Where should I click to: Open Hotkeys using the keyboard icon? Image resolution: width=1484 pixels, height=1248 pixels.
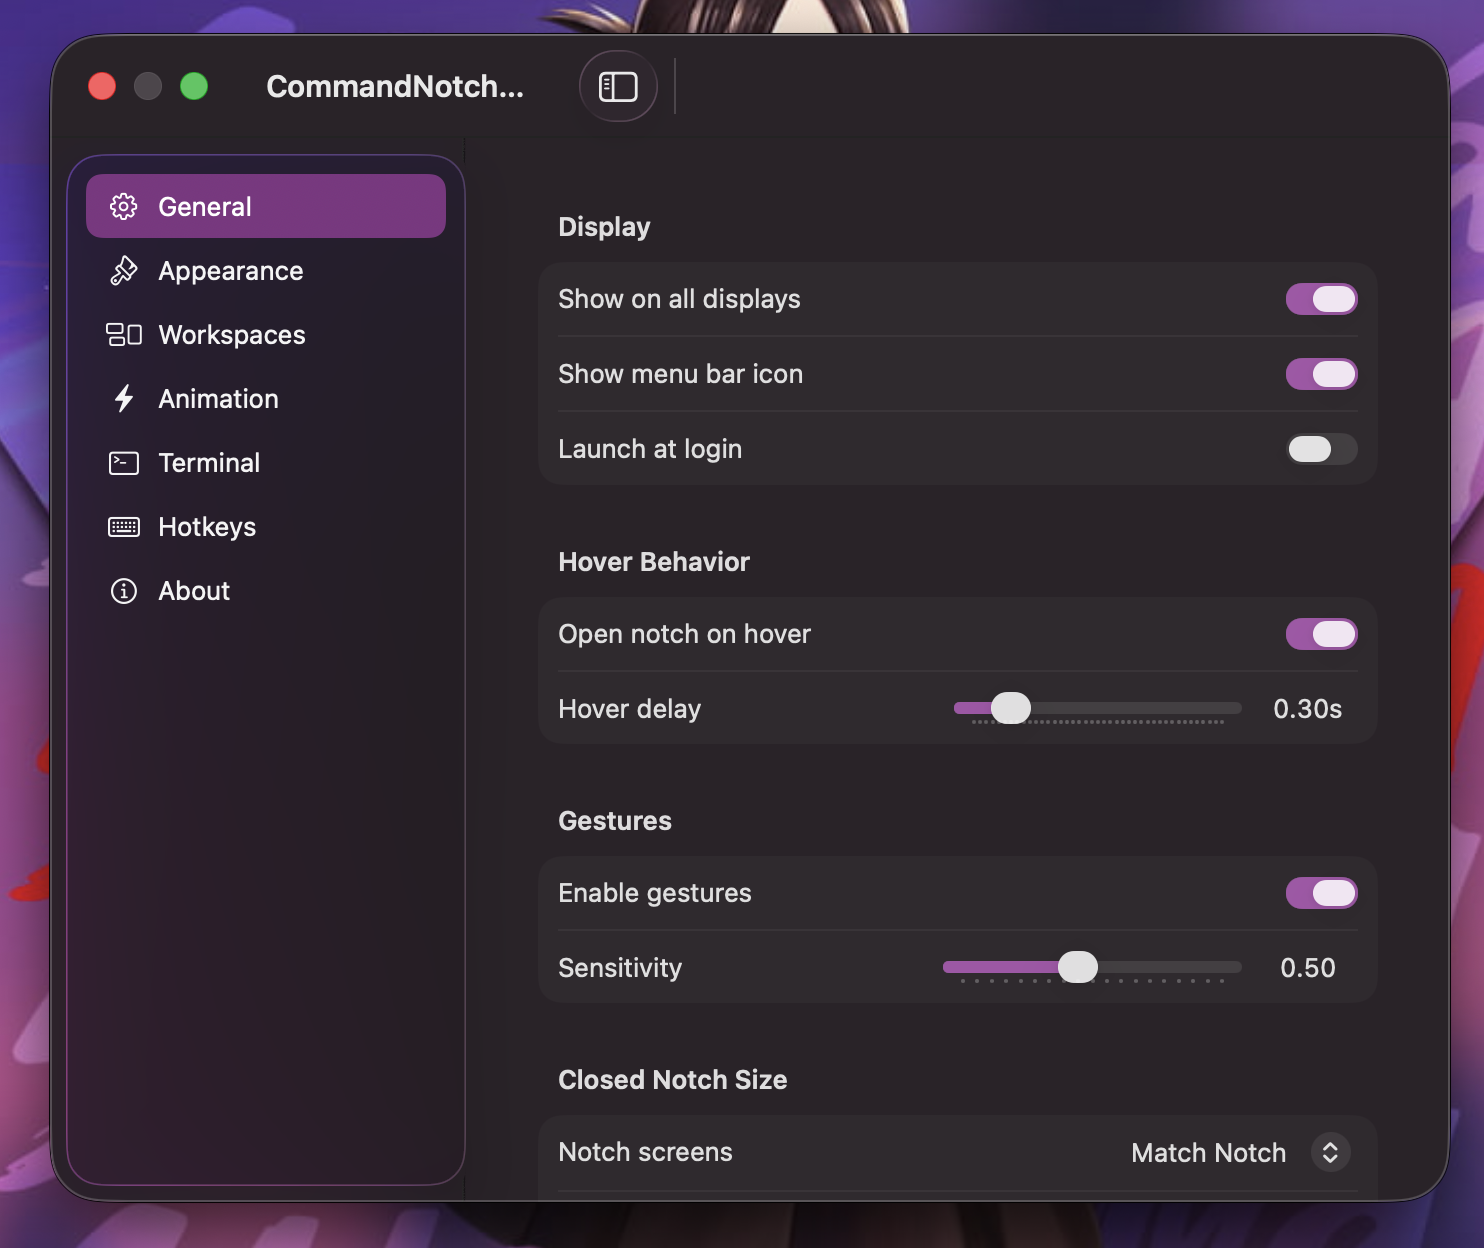123,526
